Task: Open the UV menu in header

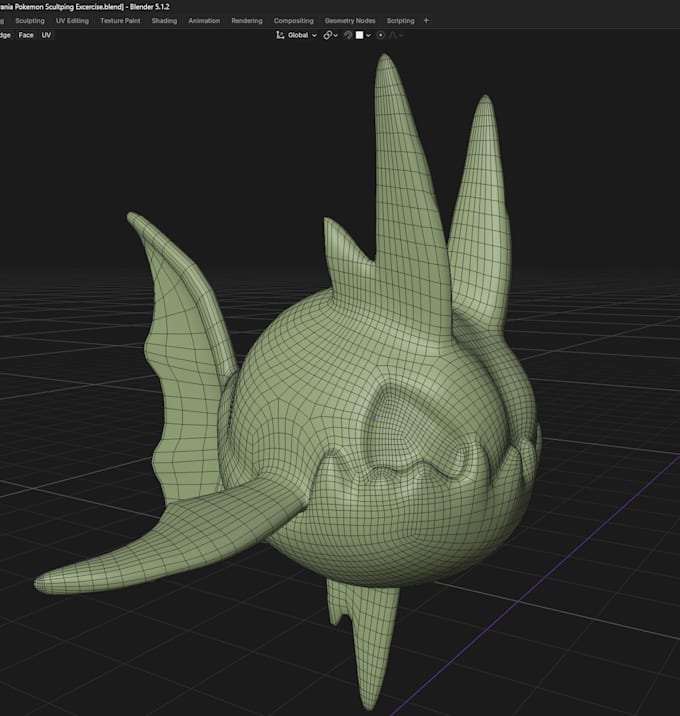Action: click(x=46, y=35)
